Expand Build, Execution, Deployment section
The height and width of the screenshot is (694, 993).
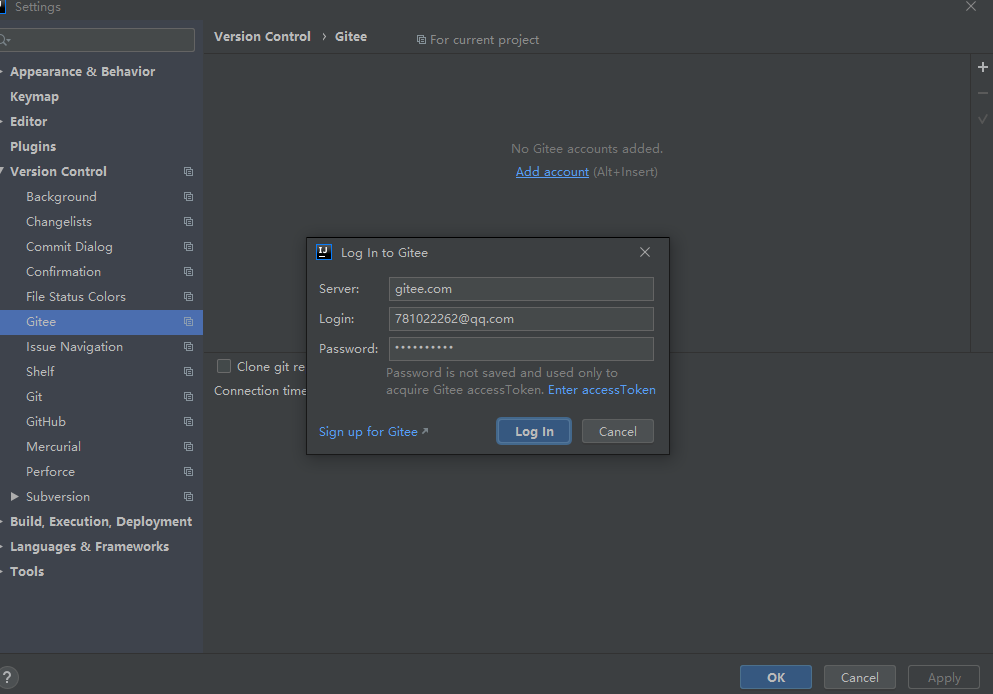[2, 522]
